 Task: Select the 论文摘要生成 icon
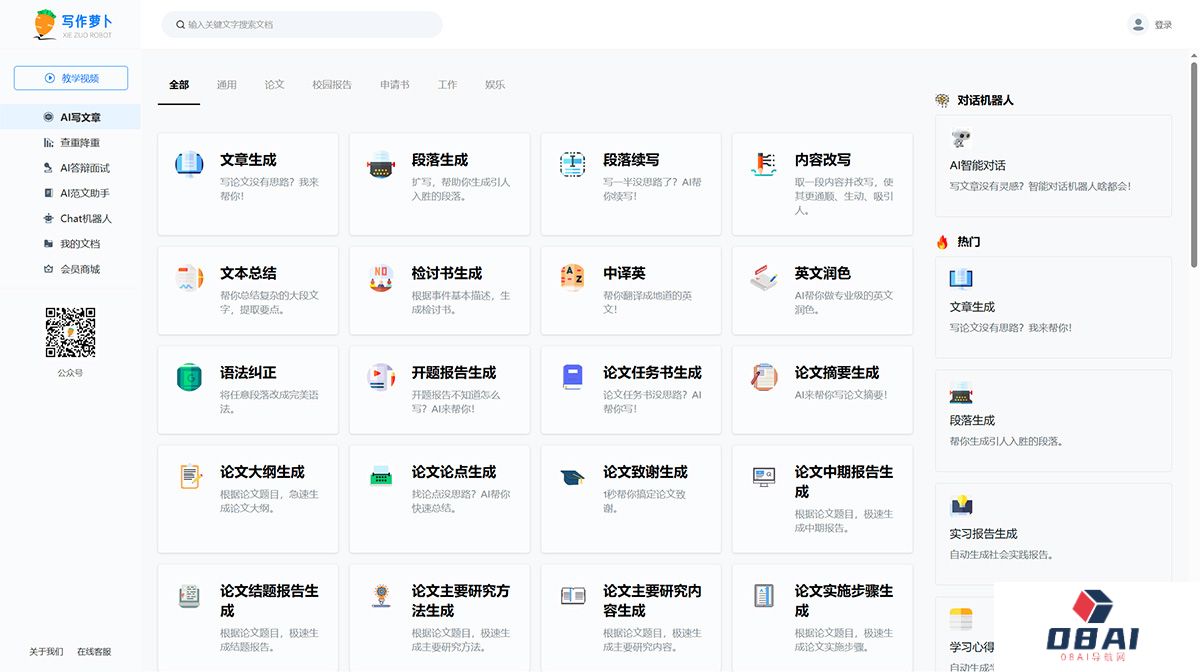click(764, 377)
